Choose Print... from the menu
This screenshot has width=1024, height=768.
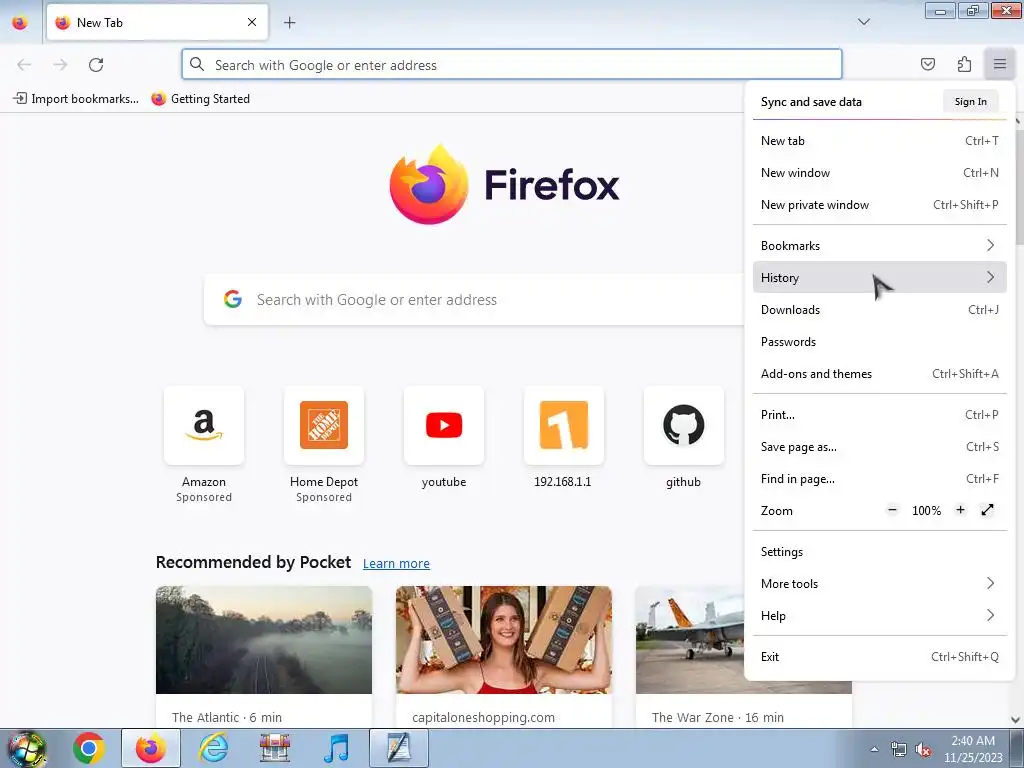(879, 415)
